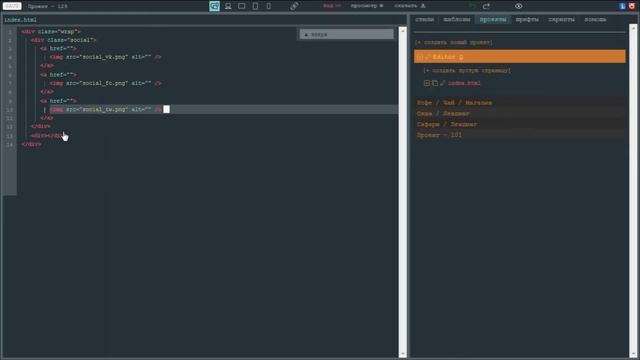The width and height of the screenshot is (640, 360).
Task: Open the 'скрипты' tab
Action: click(561, 20)
